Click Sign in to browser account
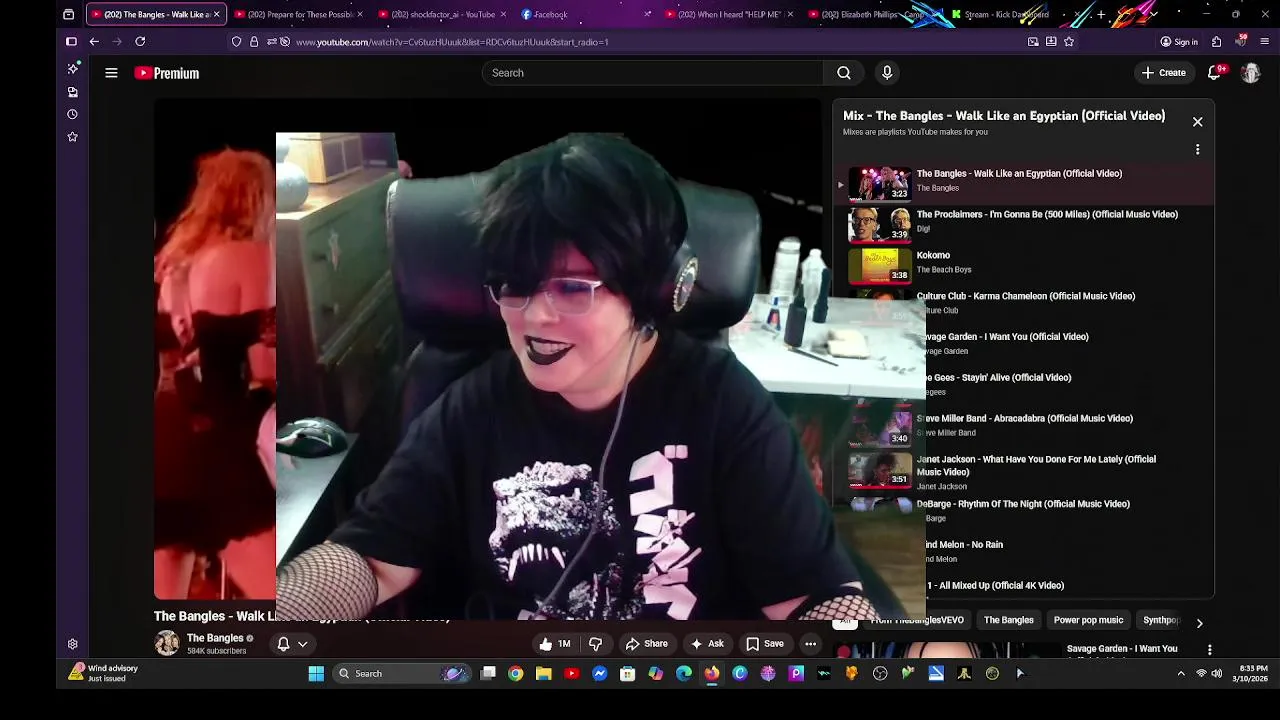 1179,42
